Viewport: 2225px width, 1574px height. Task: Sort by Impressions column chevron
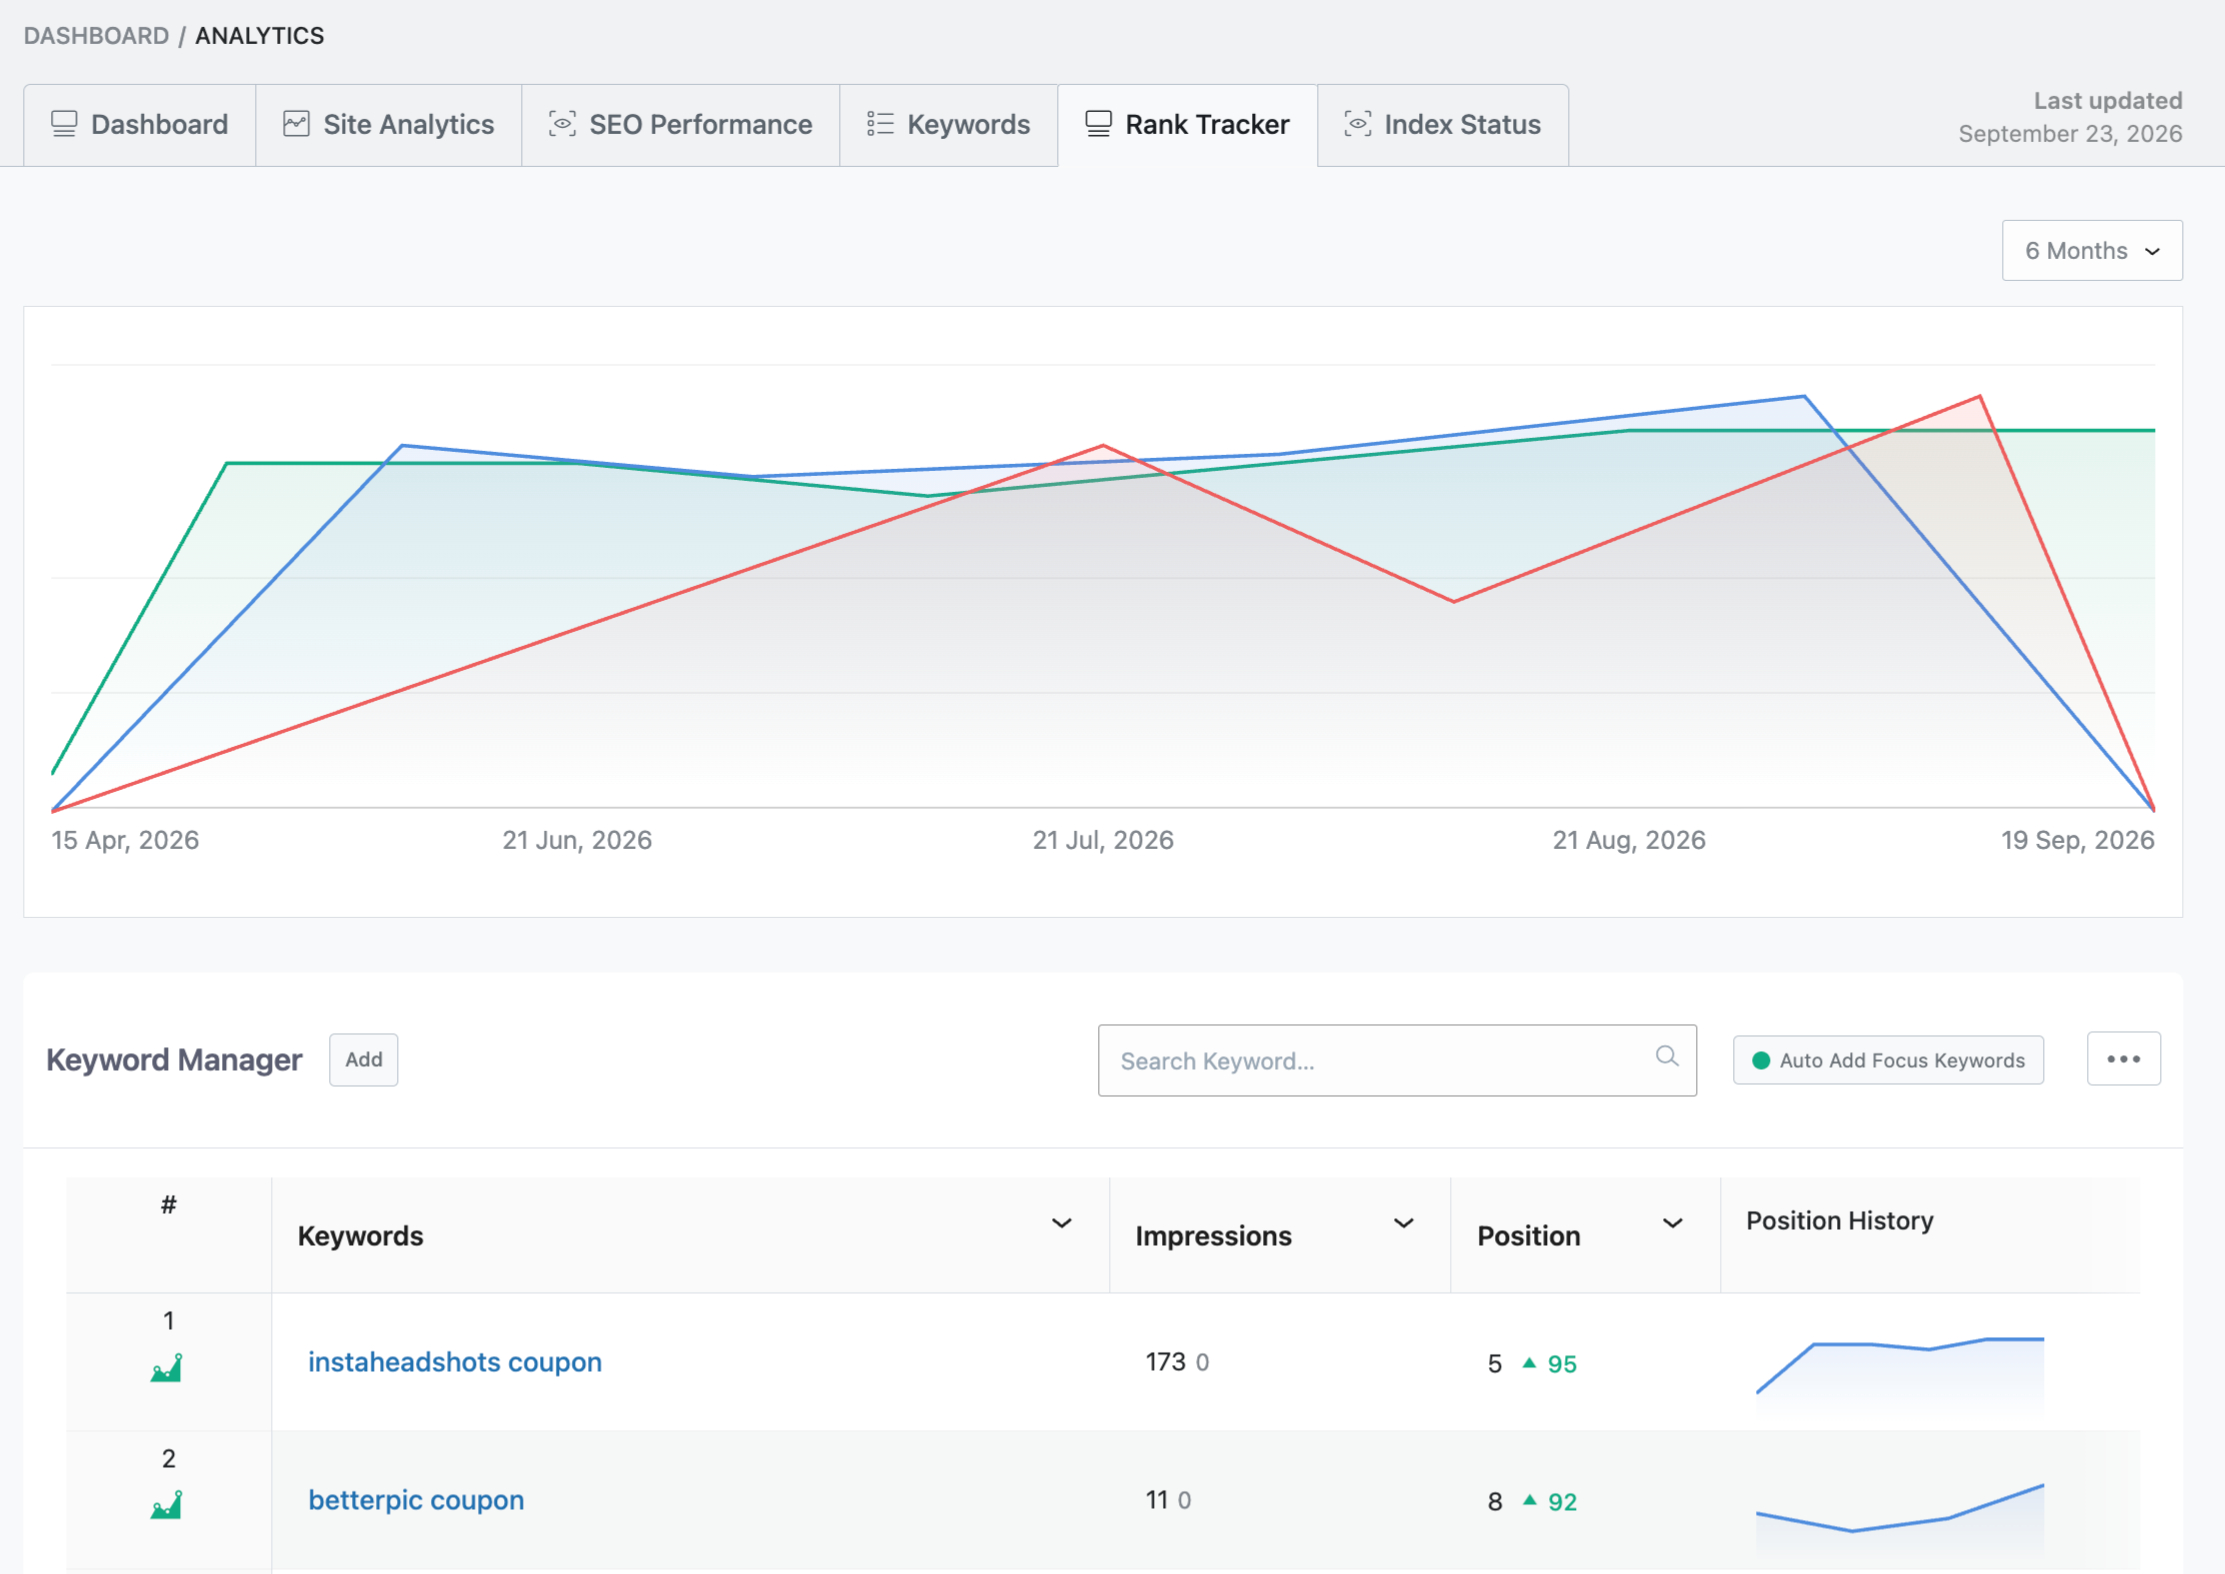point(1404,1223)
